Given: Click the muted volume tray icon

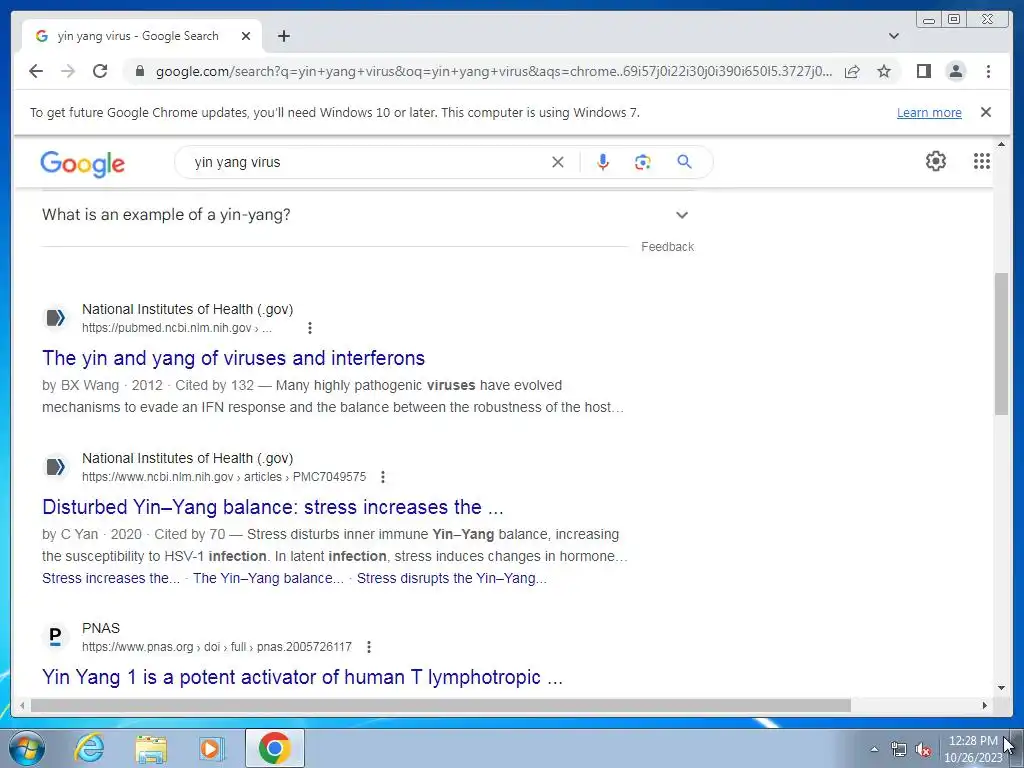Looking at the screenshot, I should coord(923,750).
